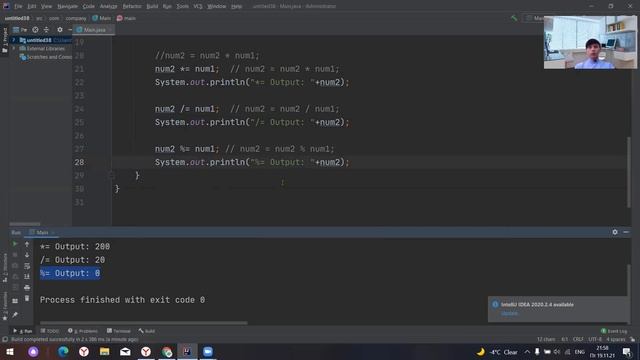Change line separator CRLF in status bar
Image resolution: width=640 pixels, height=360 pixels.
click(578, 339)
